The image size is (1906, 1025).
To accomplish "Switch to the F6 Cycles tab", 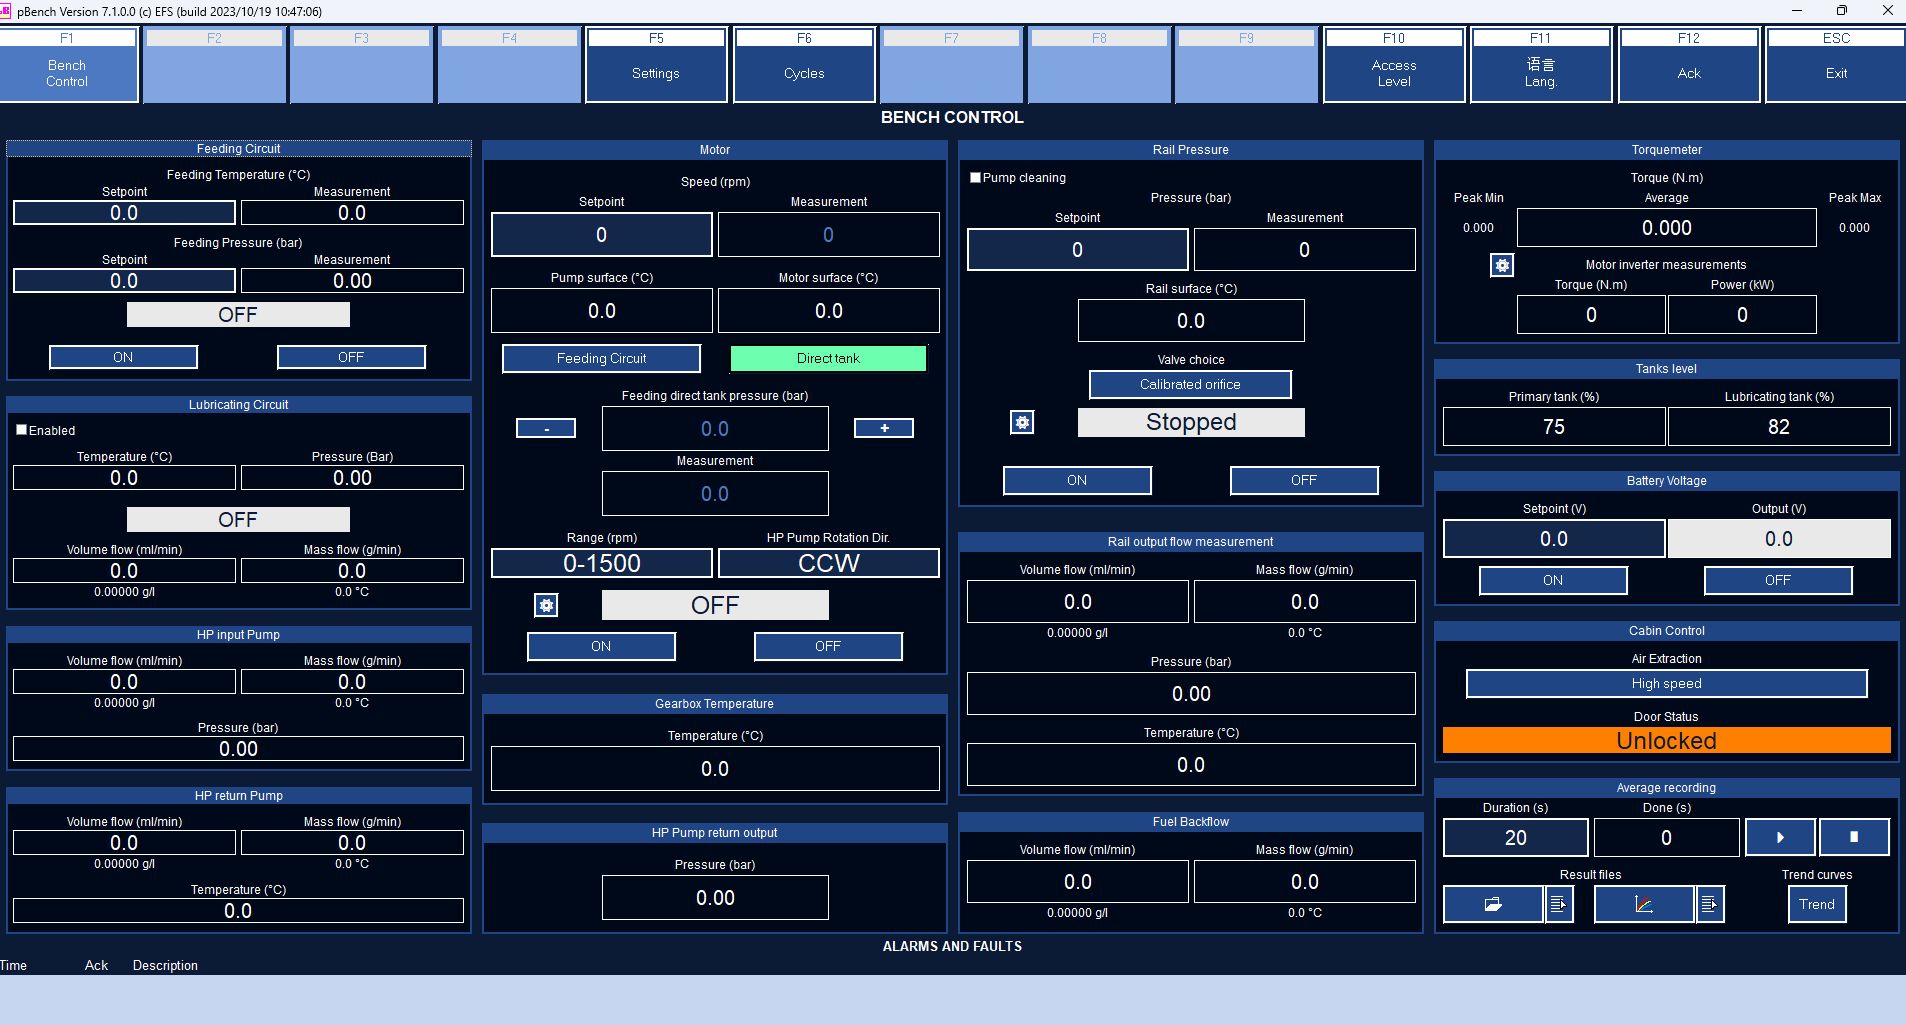I will click(x=803, y=65).
